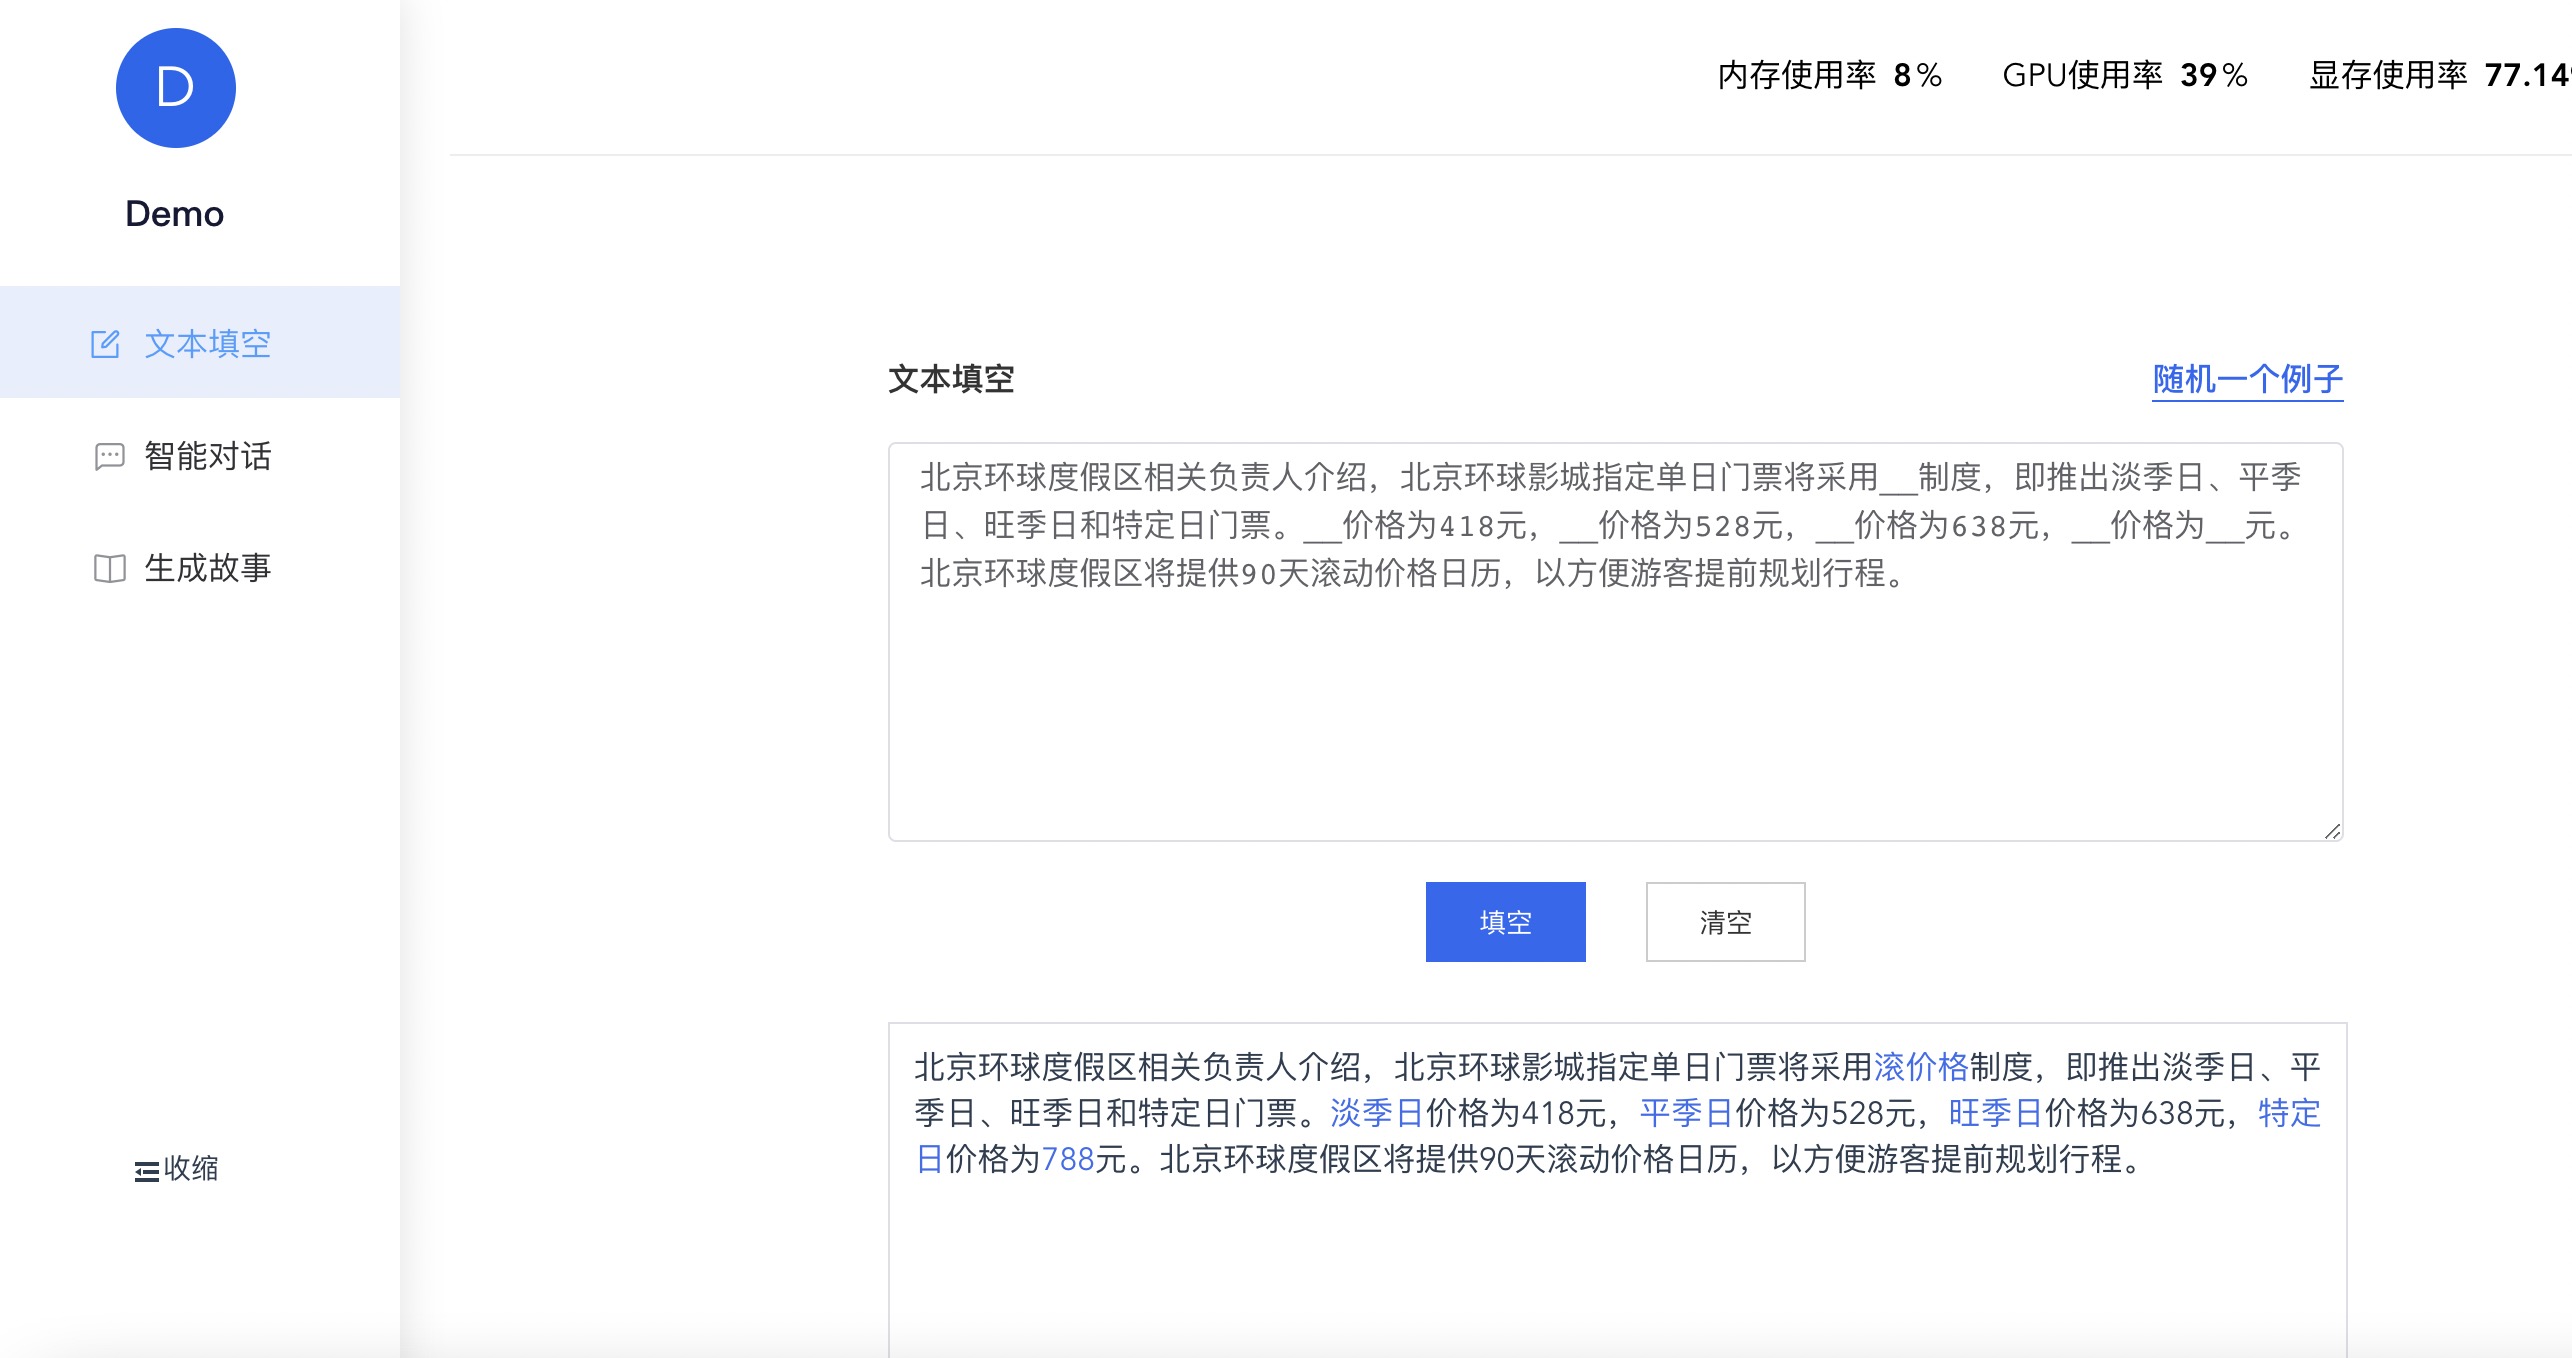The image size is (2572, 1358).
Task: Open the 生成故事 menu item
Action: point(207,568)
